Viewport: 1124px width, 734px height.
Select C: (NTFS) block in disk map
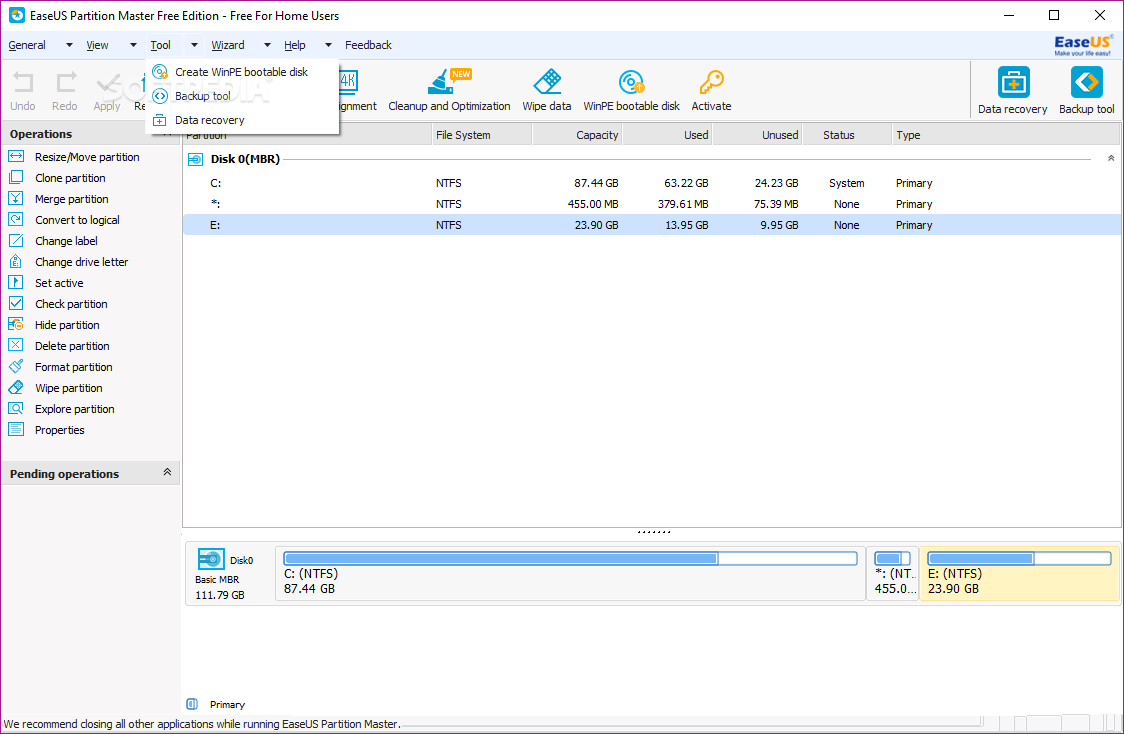pos(571,573)
